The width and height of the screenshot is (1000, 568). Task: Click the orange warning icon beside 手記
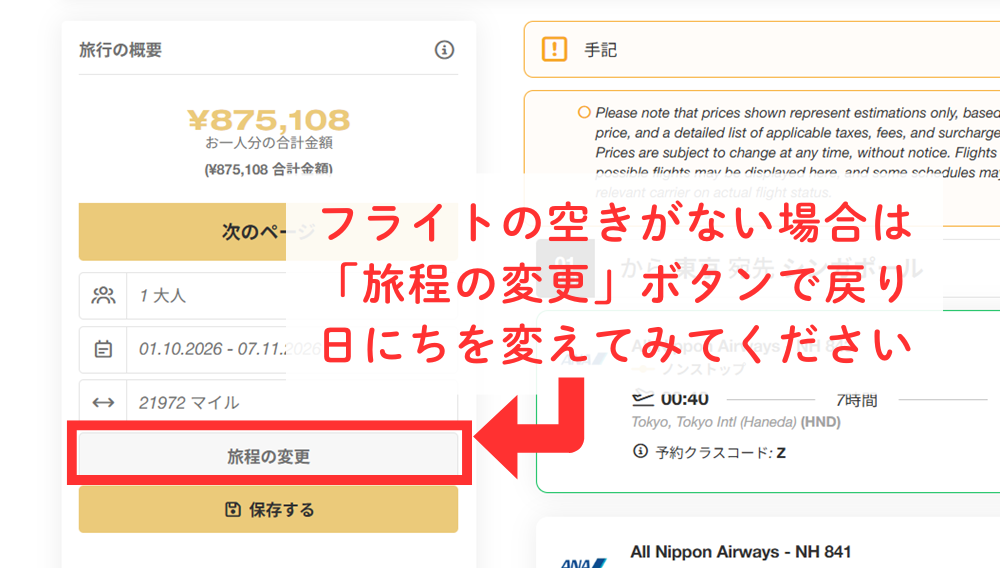click(554, 49)
